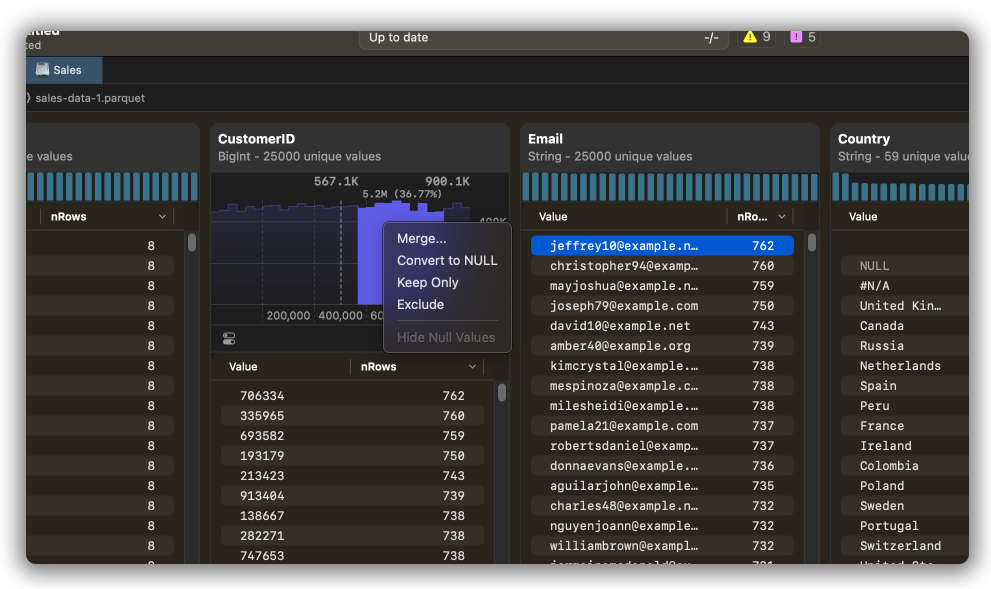Select CustomerID value 282271
The width and height of the screenshot is (991, 589).
352,536
